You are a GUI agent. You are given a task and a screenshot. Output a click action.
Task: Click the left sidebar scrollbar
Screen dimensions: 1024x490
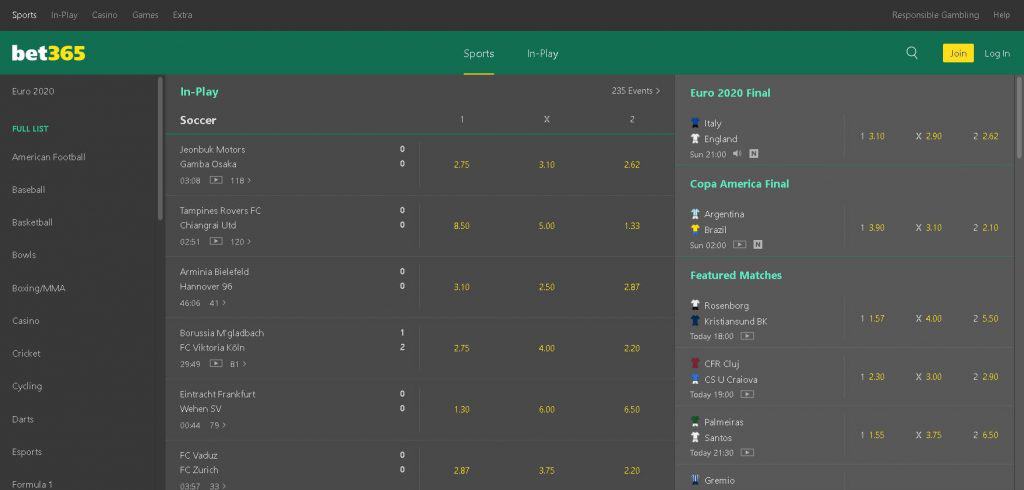[160, 148]
